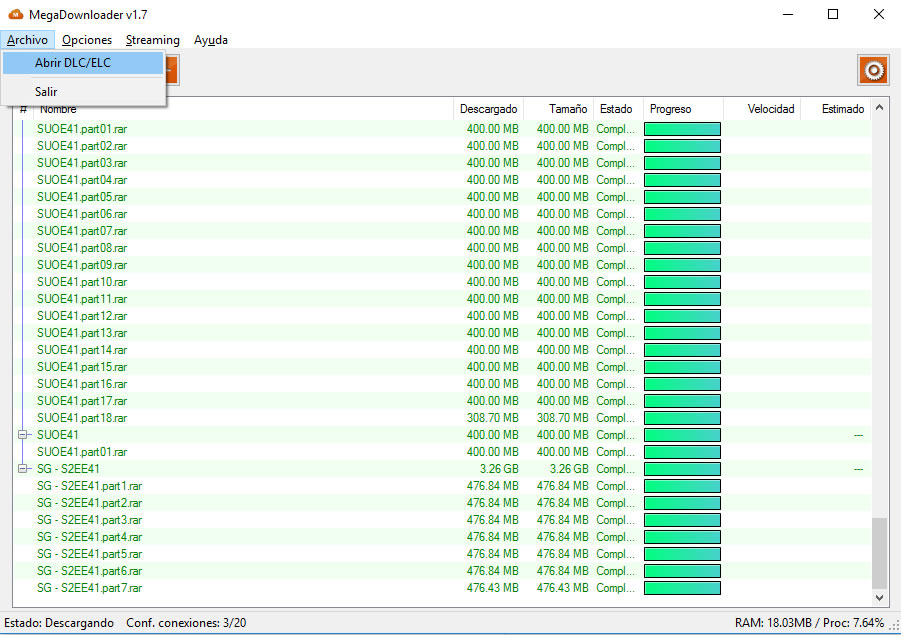
Task: Click progress bar of SG - S2EE41.part7.rar
Action: pyautogui.click(x=682, y=588)
